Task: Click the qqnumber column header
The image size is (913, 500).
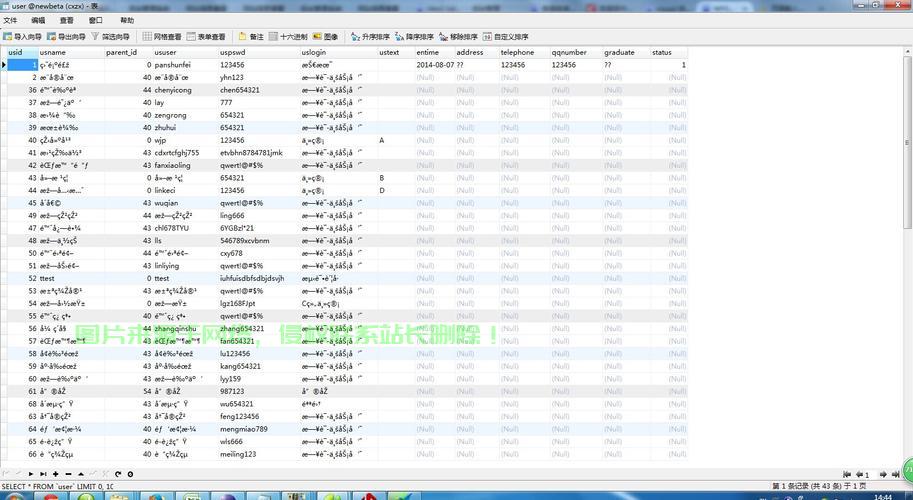Action: click(x=576, y=52)
